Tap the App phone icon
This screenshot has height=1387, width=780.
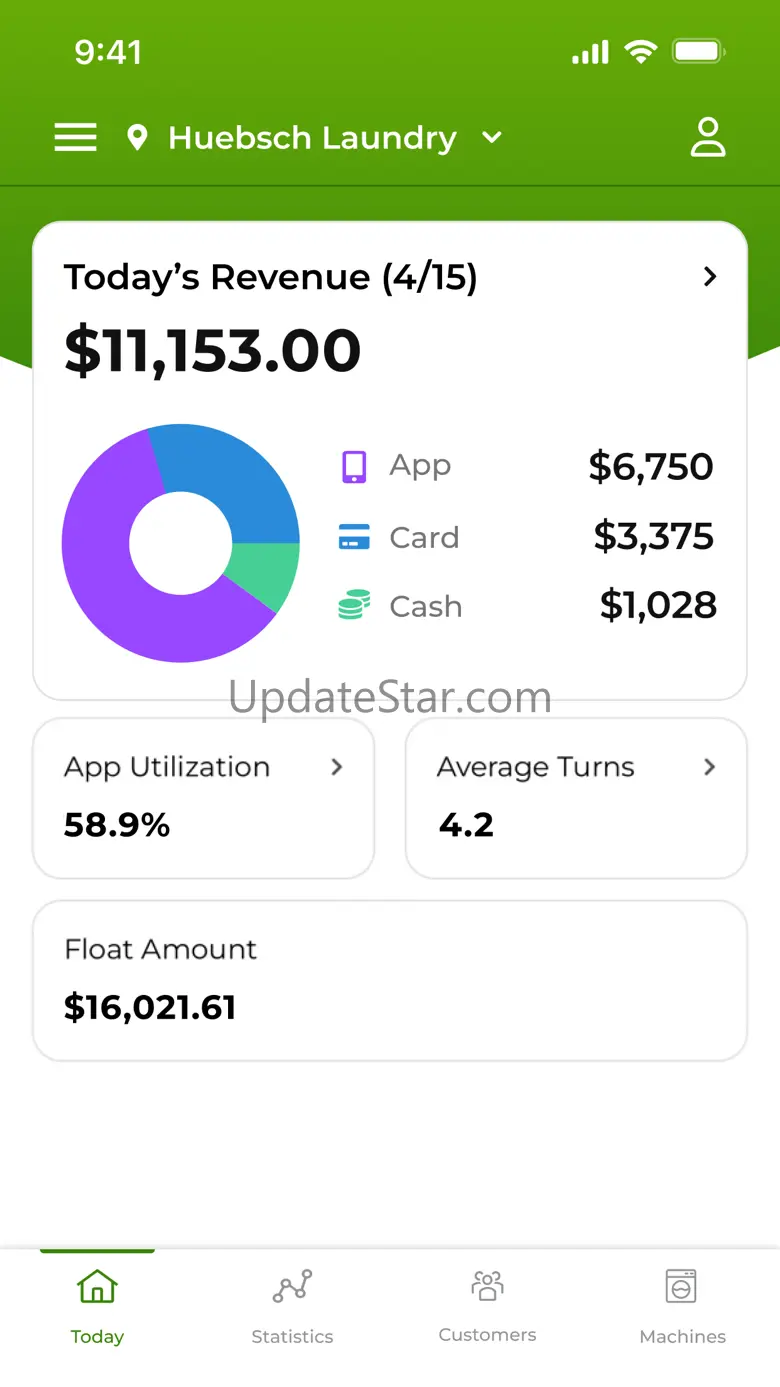pos(354,466)
